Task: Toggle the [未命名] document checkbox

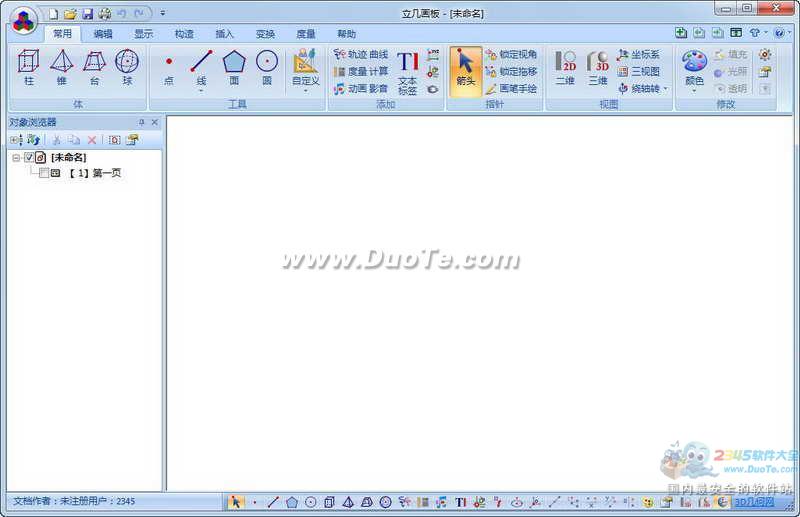Action: click(29, 157)
